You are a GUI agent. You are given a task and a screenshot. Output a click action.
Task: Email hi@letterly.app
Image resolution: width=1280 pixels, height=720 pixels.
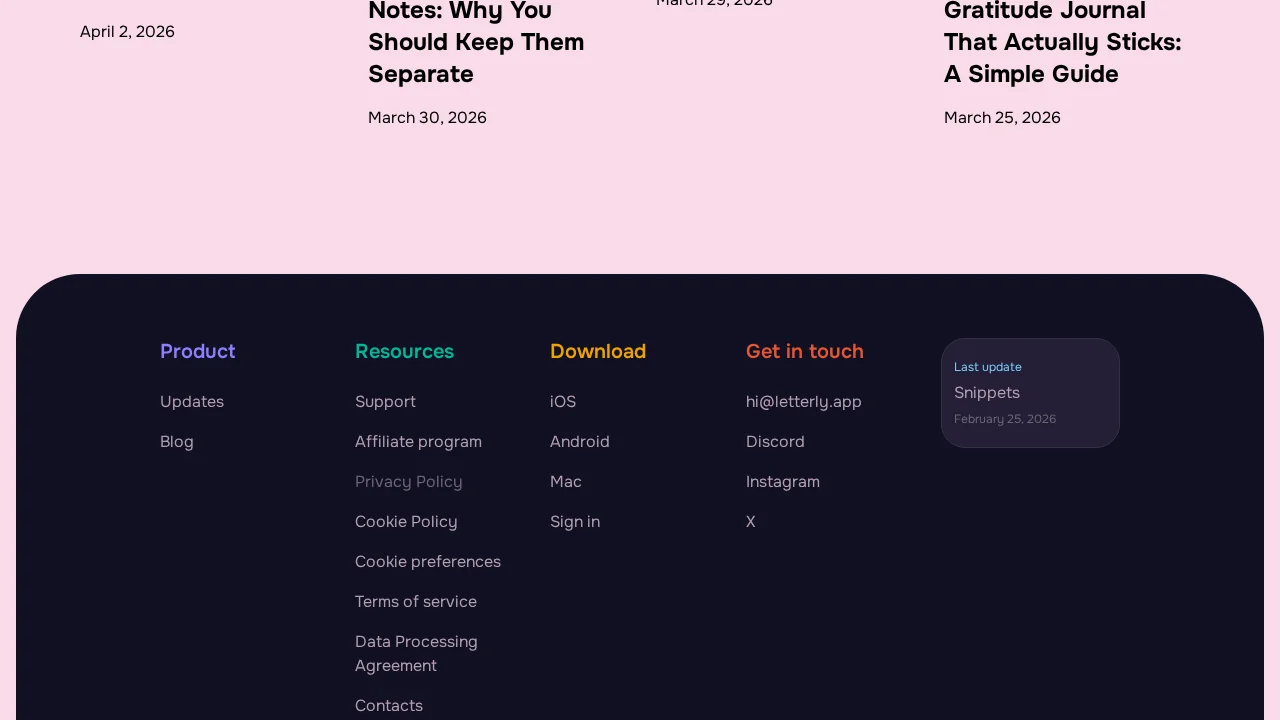(804, 401)
